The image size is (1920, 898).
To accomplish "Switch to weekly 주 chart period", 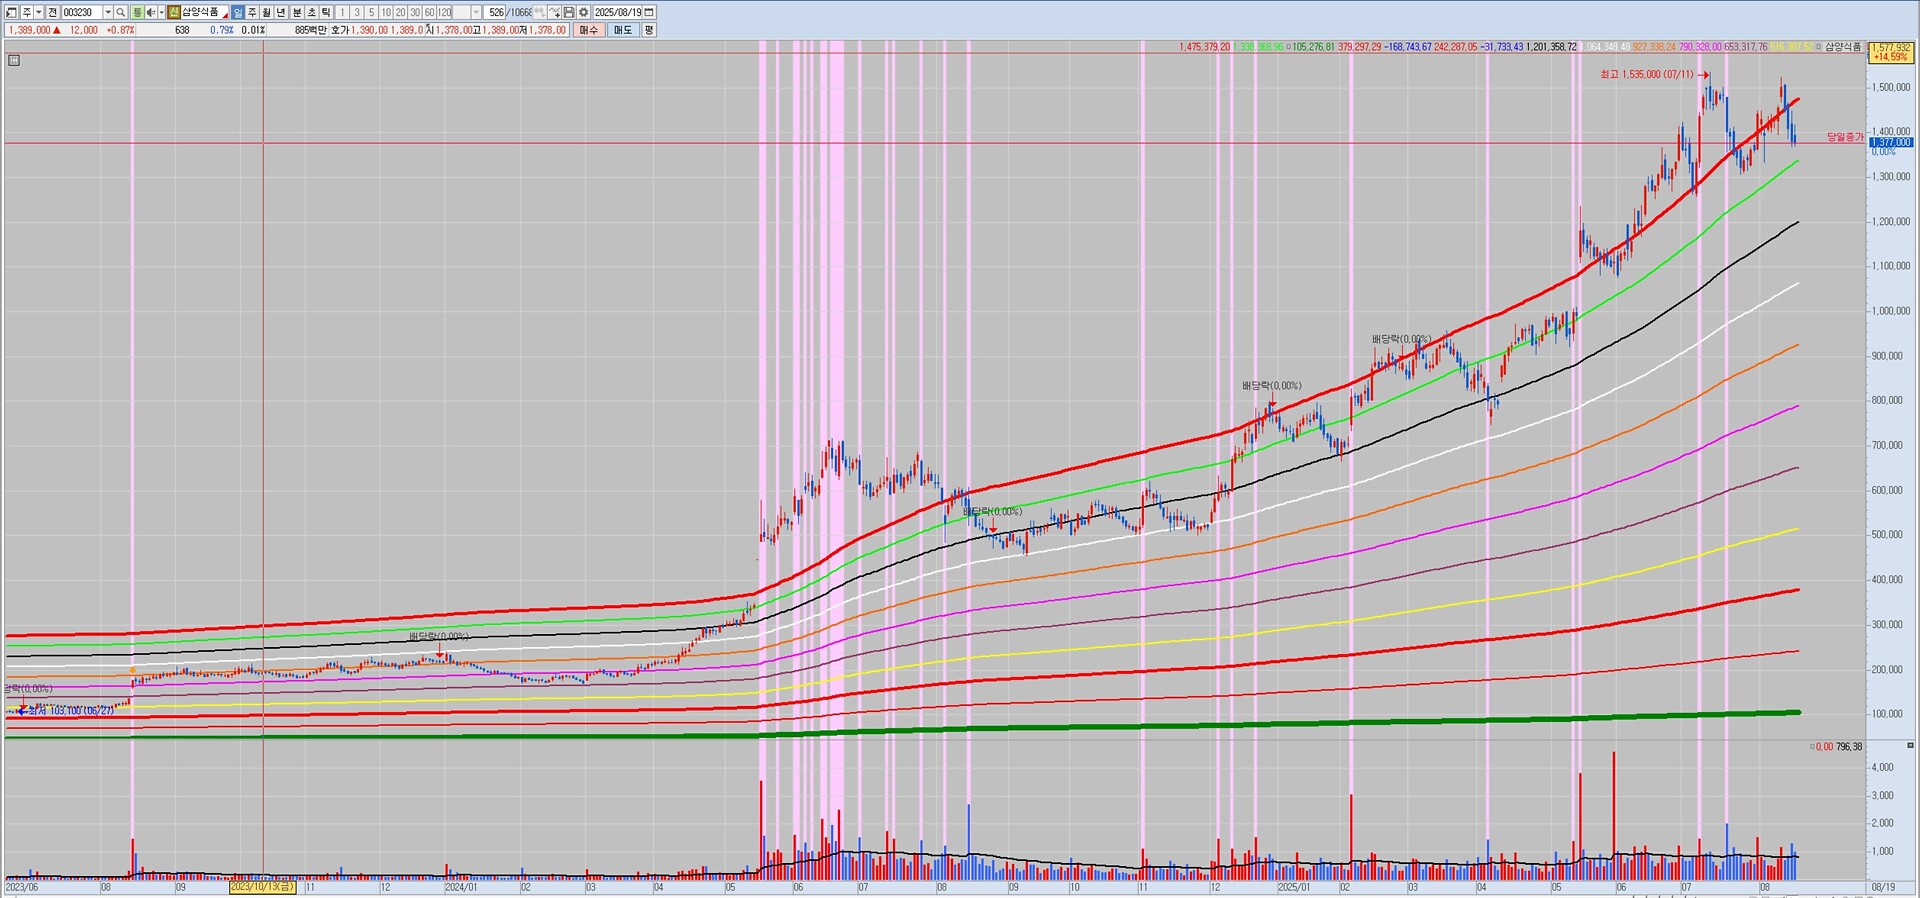I will click(252, 12).
